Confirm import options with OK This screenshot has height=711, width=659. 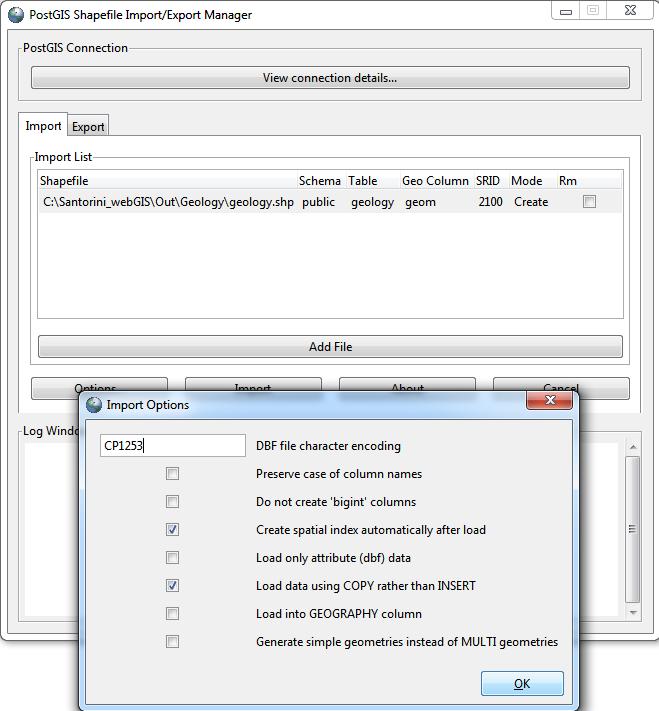[x=522, y=683]
